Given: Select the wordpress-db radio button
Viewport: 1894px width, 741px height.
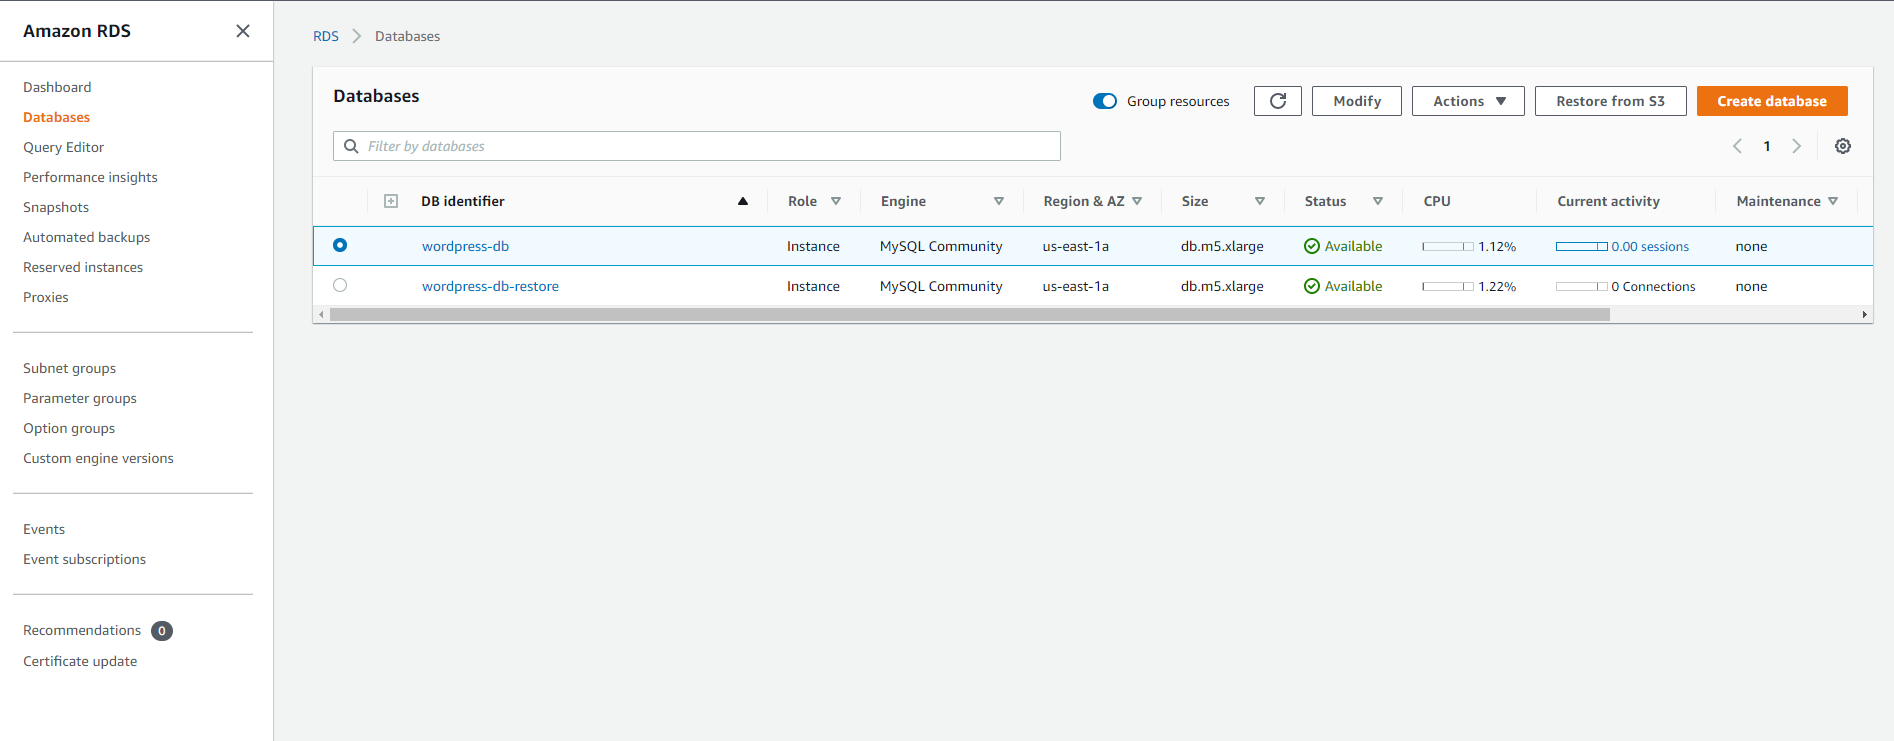Looking at the screenshot, I should pos(340,245).
